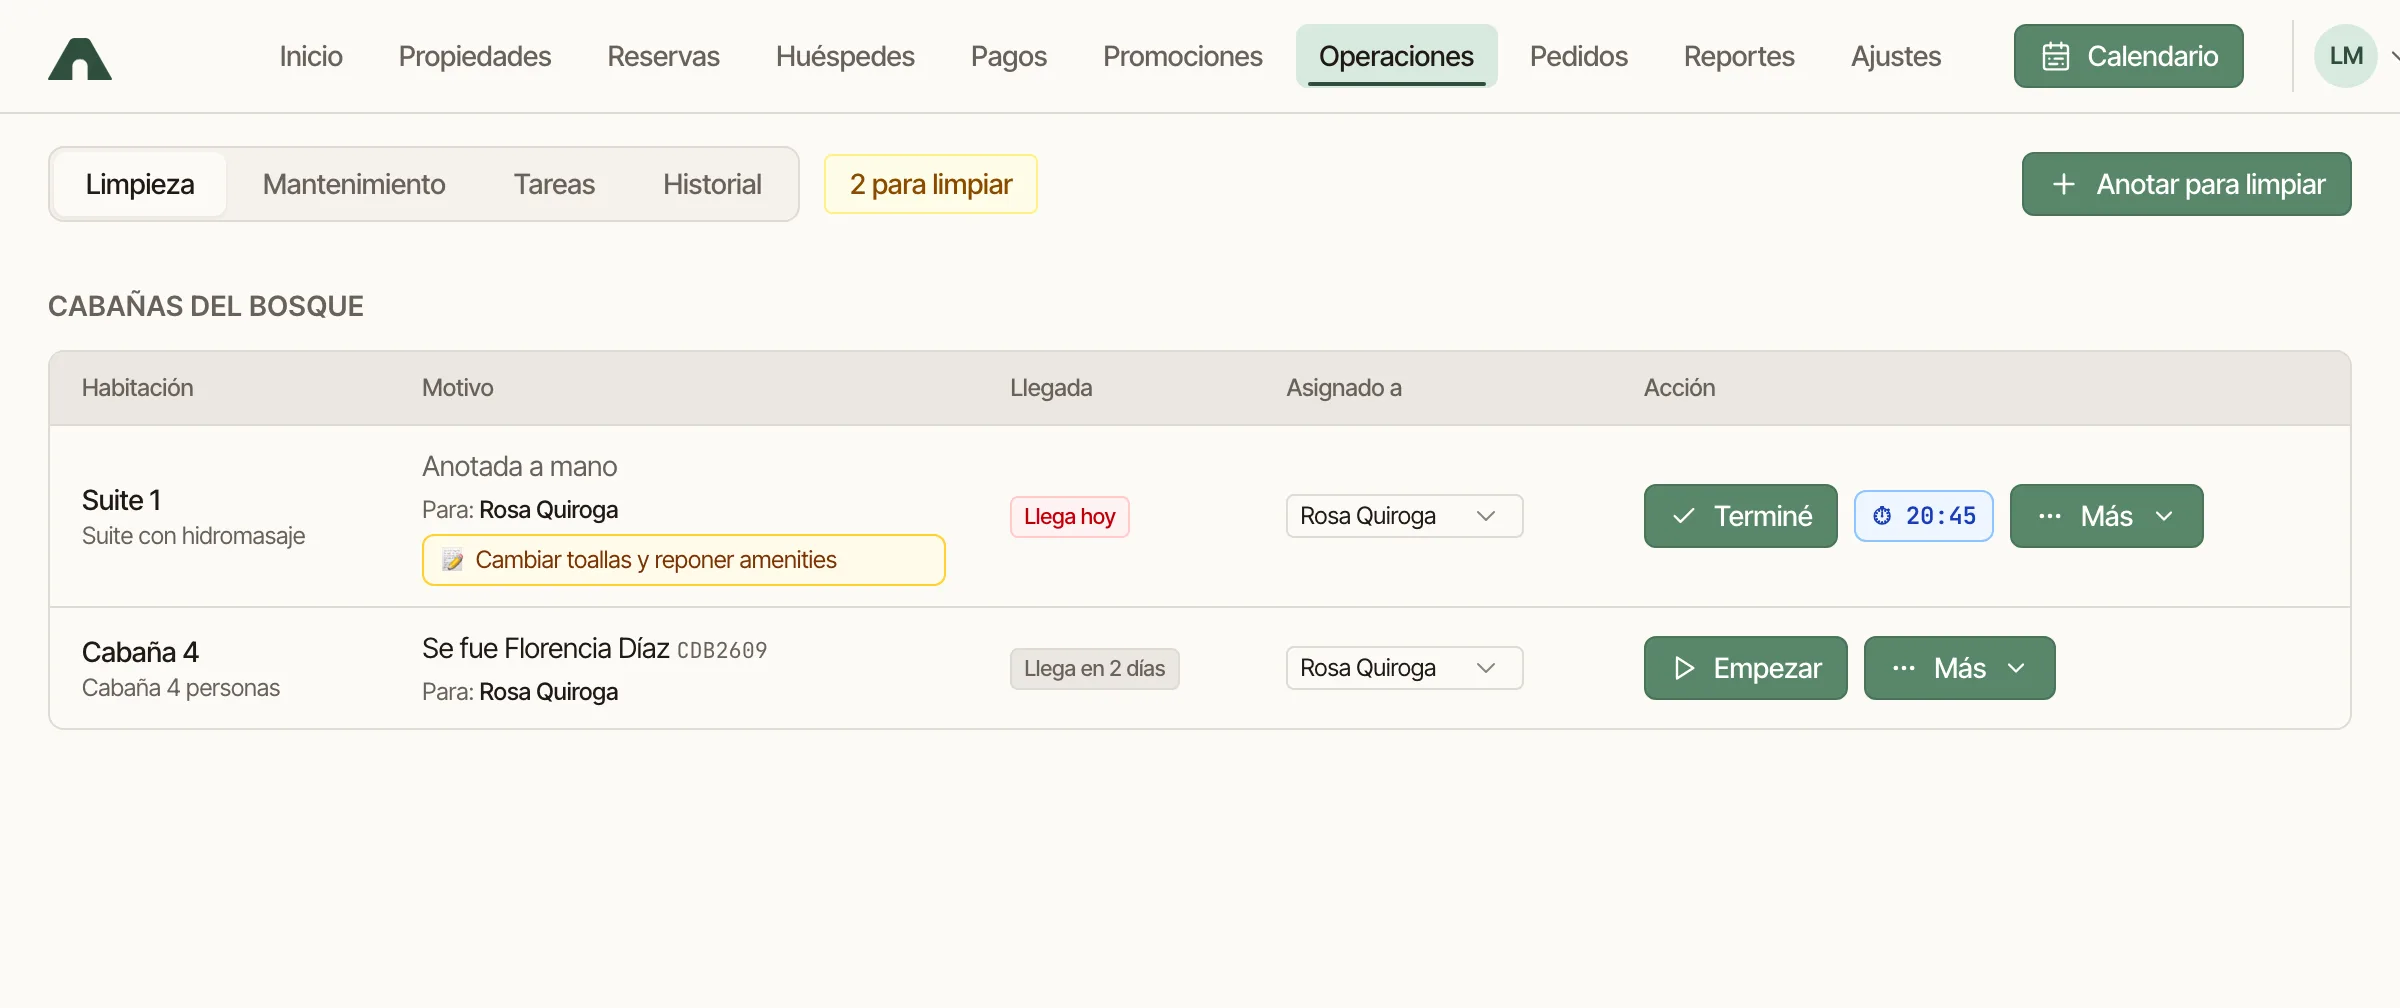Click the checkmark icon on Terminé
The width and height of the screenshot is (2400, 1008).
(x=1684, y=516)
